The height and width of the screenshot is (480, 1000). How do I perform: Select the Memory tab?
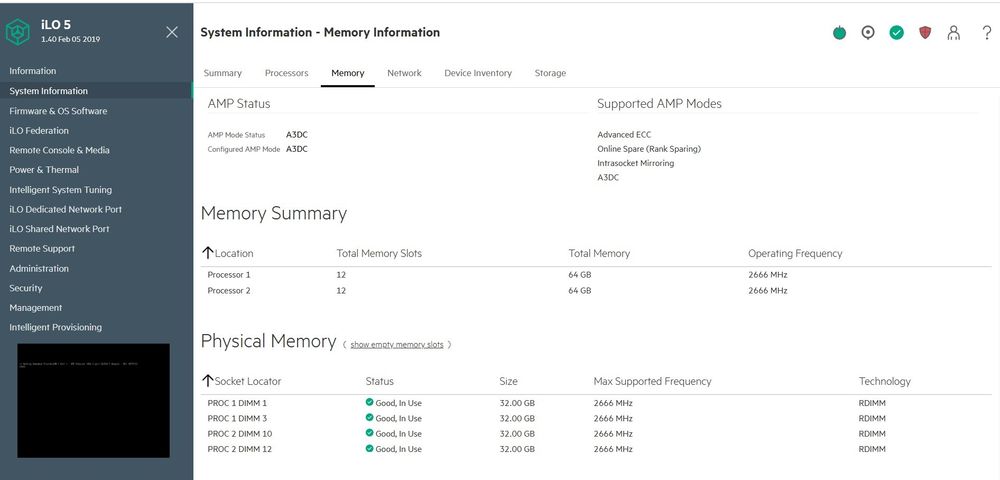click(348, 73)
